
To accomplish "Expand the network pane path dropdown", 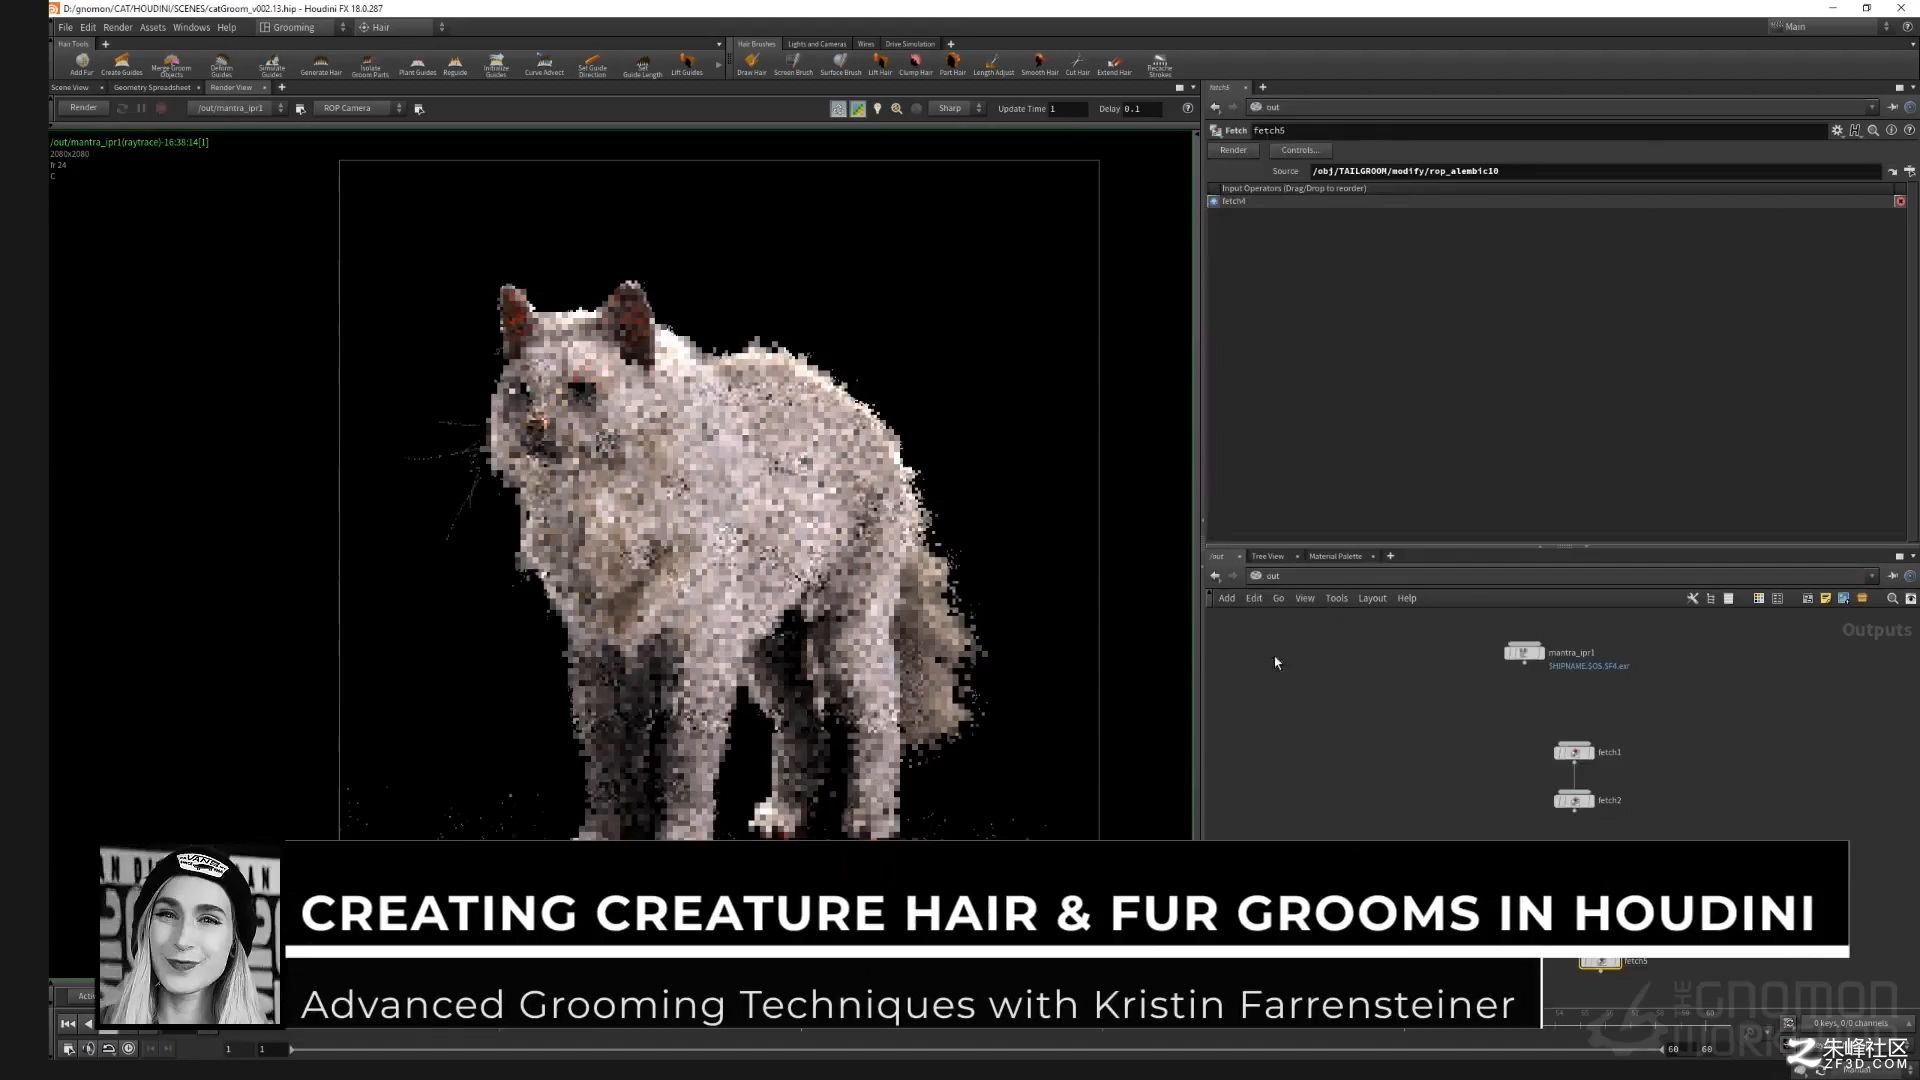I will pos(1872,576).
